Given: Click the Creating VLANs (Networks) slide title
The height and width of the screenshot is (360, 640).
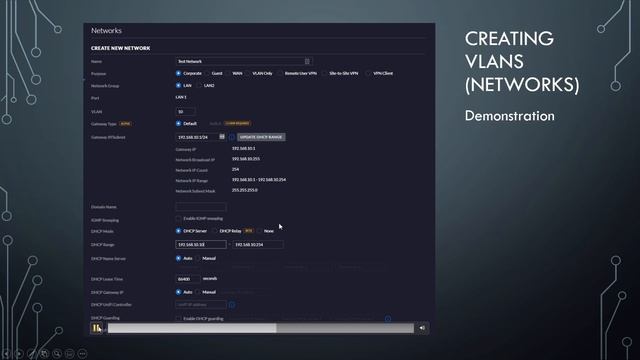Looking at the screenshot, I should point(522,62).
